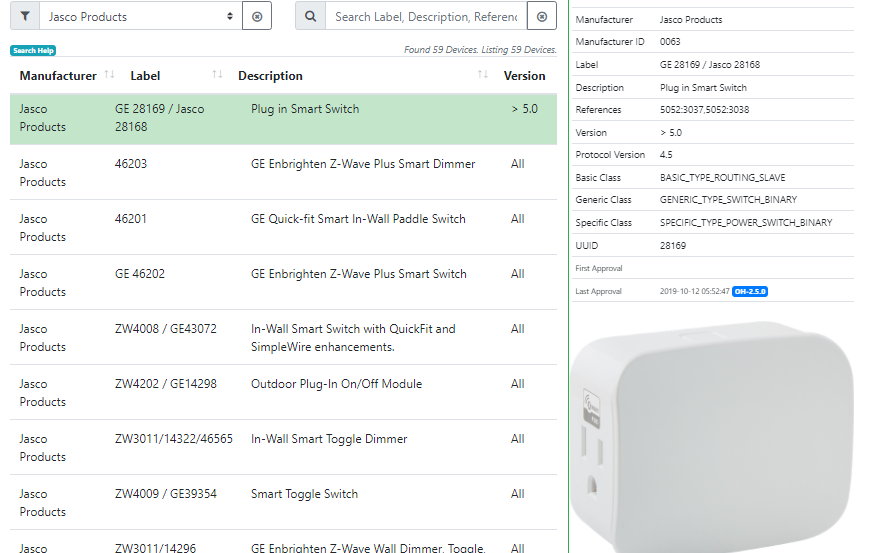Click the filter funnel icon

pyautogui.click(x=25, y=17)
